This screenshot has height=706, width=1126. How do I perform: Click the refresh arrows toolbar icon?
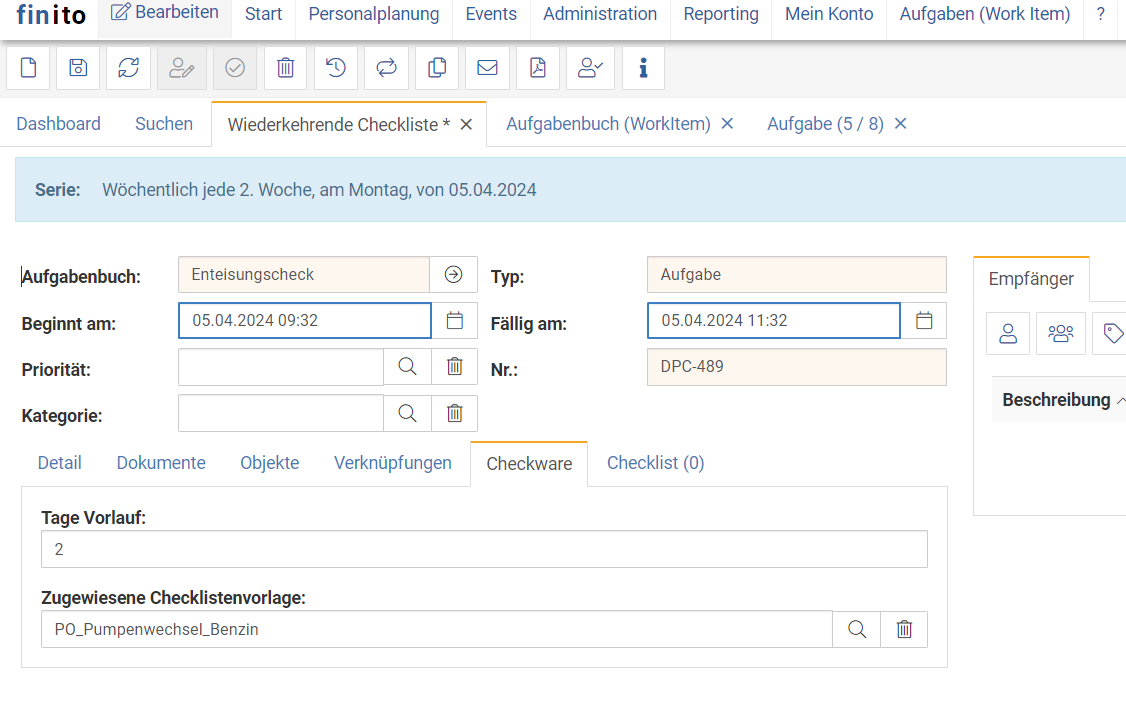[x=128, y=68]
